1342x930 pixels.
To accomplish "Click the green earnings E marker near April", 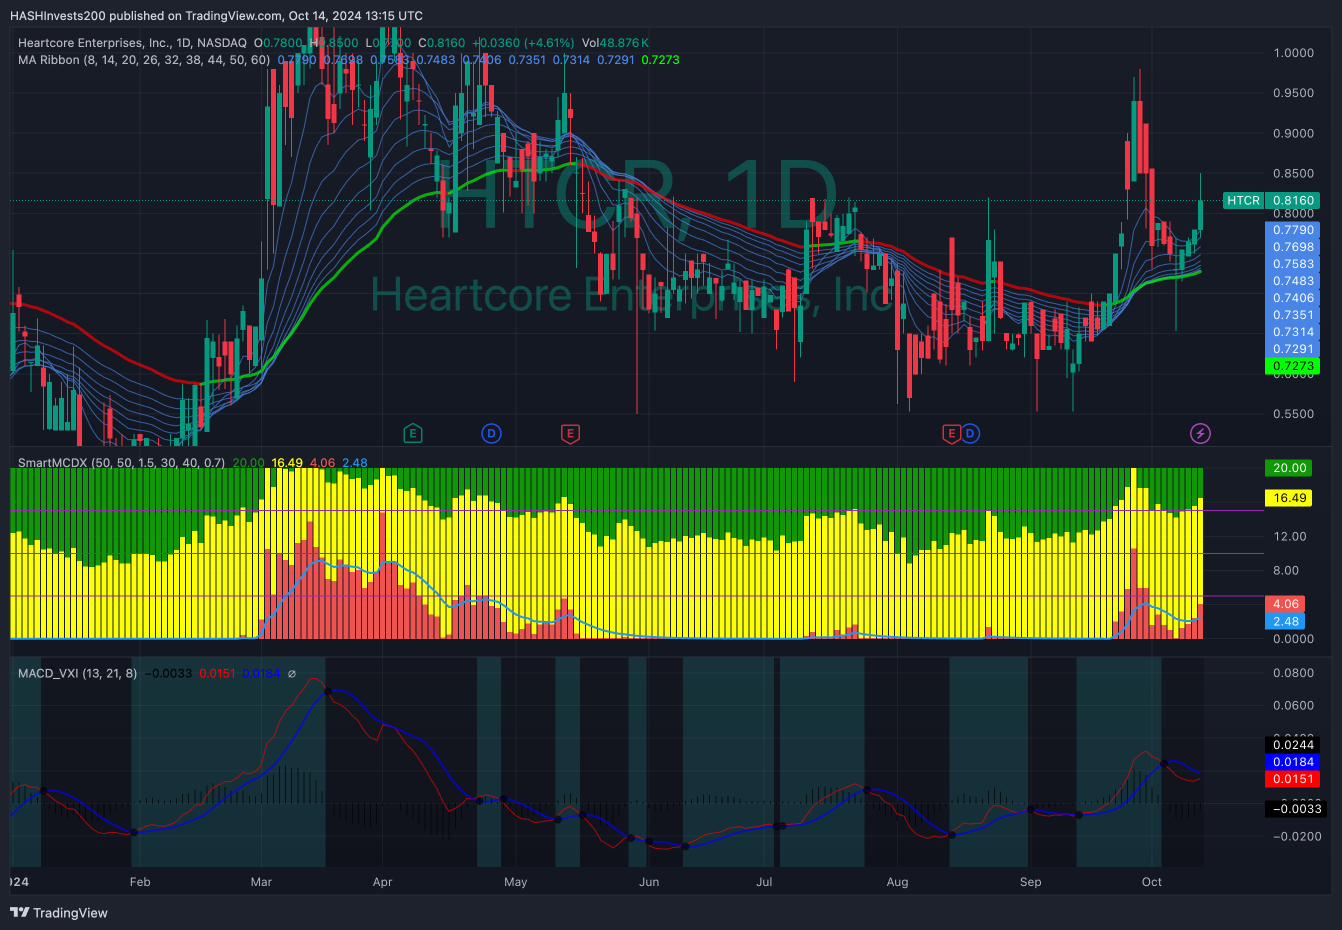I will click(x=412, y=433).
